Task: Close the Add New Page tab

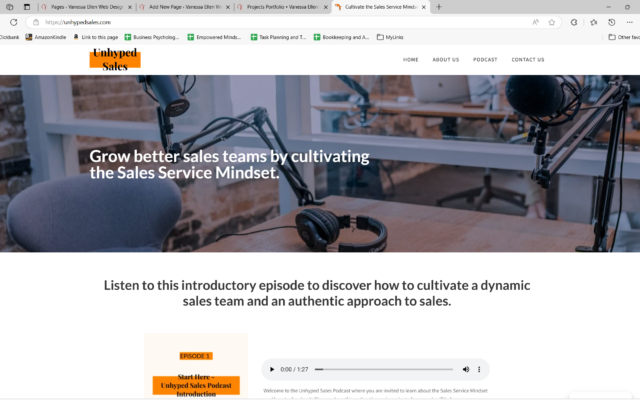Action: pos(228,7)
